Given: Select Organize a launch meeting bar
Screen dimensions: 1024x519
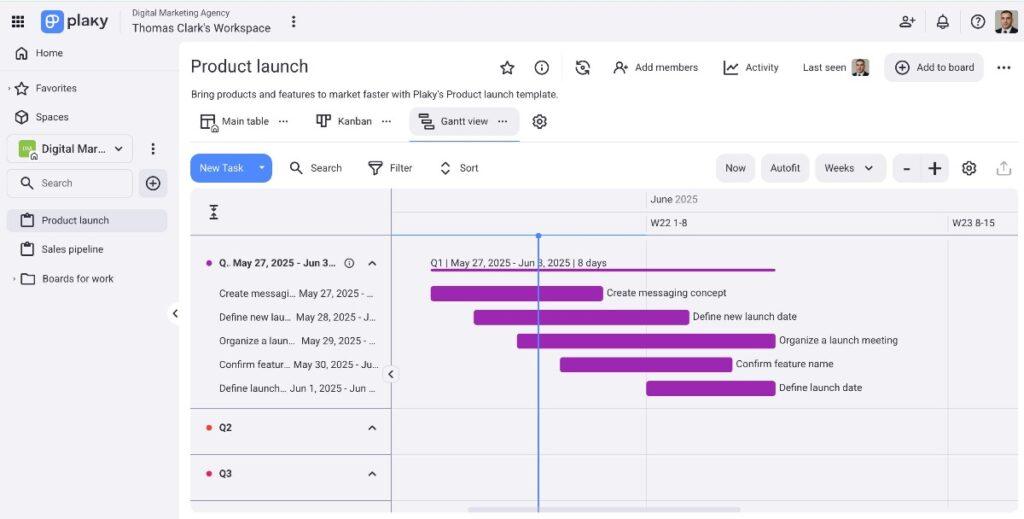Looking at the screenshot, I should click(646, 341).
